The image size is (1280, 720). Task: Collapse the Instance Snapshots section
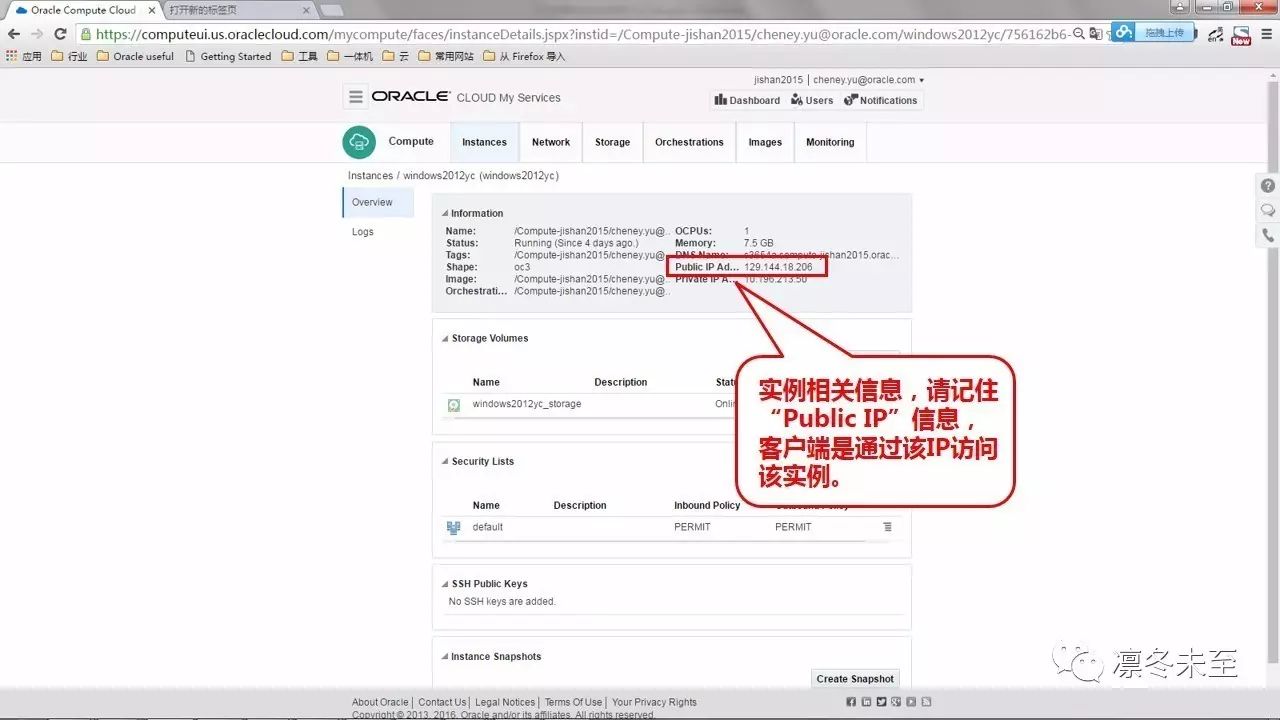445,657
